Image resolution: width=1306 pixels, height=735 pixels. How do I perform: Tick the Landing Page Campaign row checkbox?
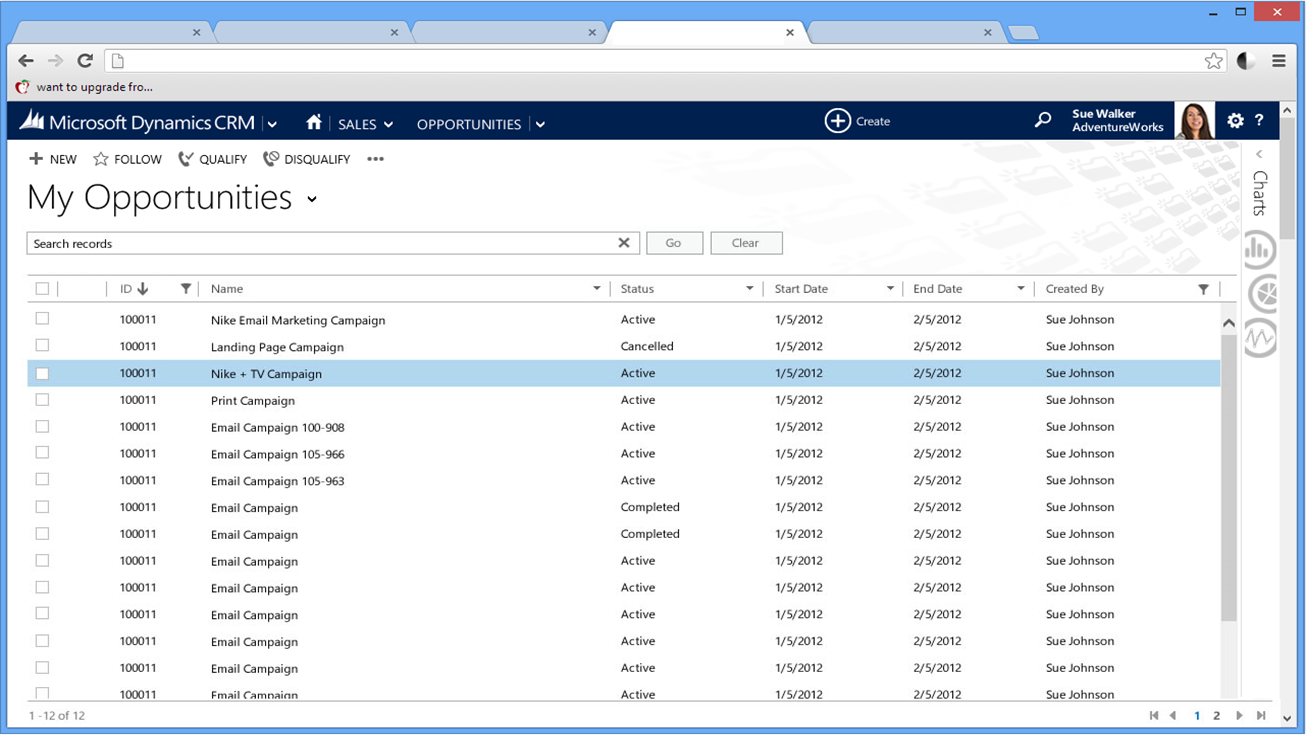pos(42,346)
